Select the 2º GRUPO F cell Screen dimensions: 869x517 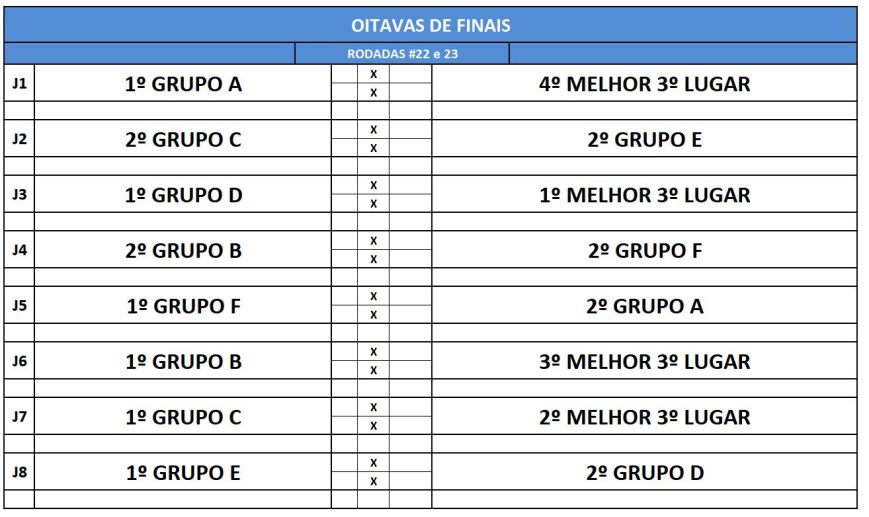[x=644, y=250]
